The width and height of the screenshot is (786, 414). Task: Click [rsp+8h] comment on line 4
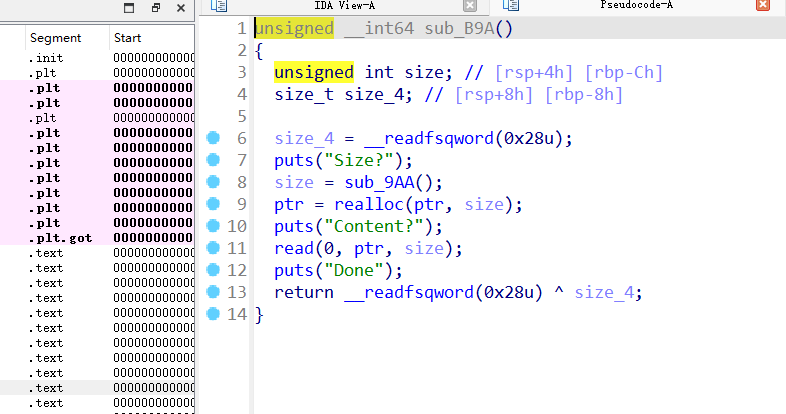pyautogui.click(x=494, y=94)
